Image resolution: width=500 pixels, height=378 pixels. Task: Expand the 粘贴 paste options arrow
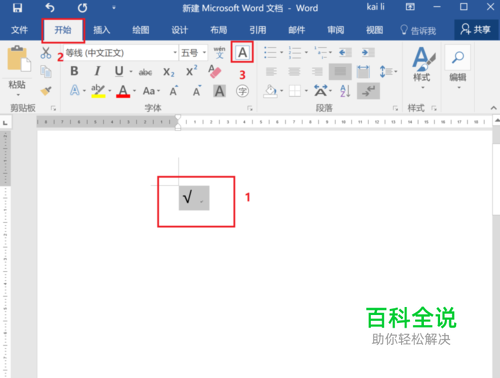17,95
